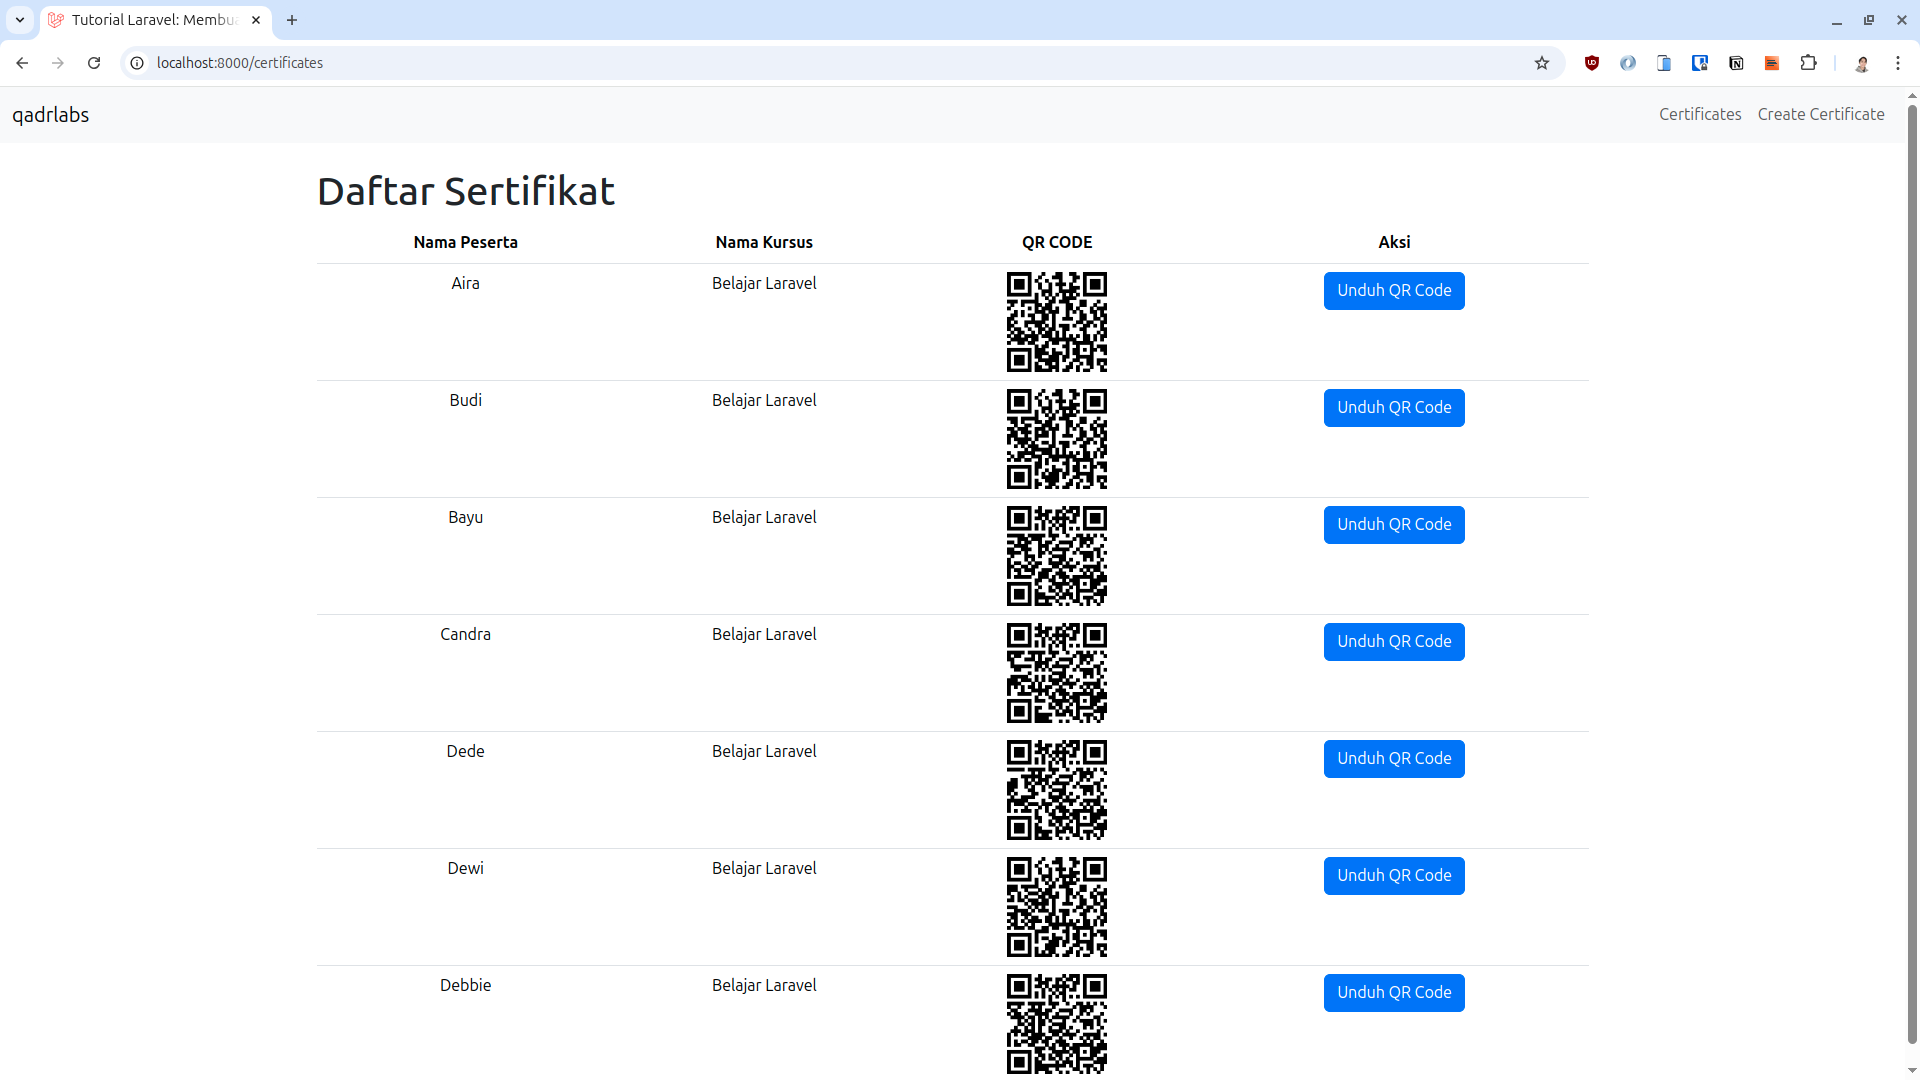Go back with the browser back arrow
This screenshot has width=1920, height=1080.
coord(22,63)
